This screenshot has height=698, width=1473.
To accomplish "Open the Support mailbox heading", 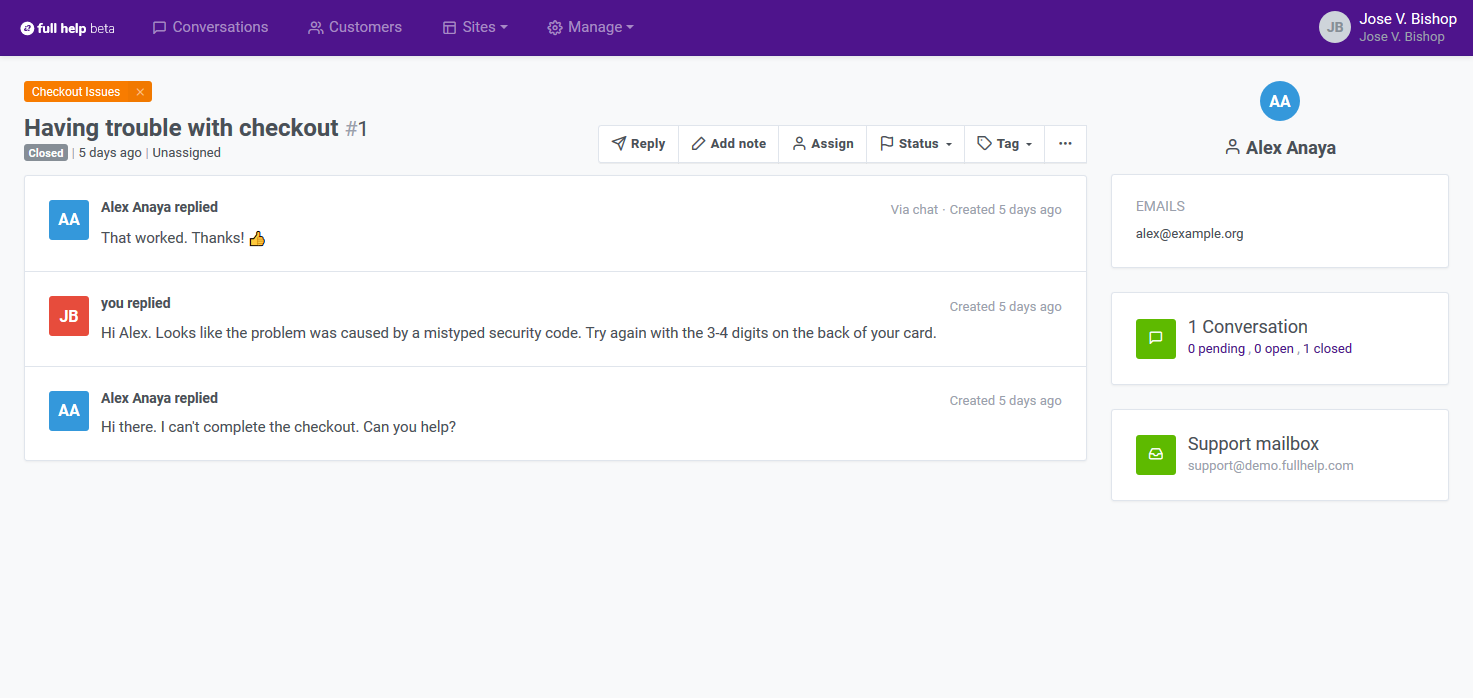I will (x=1254, y=444).
